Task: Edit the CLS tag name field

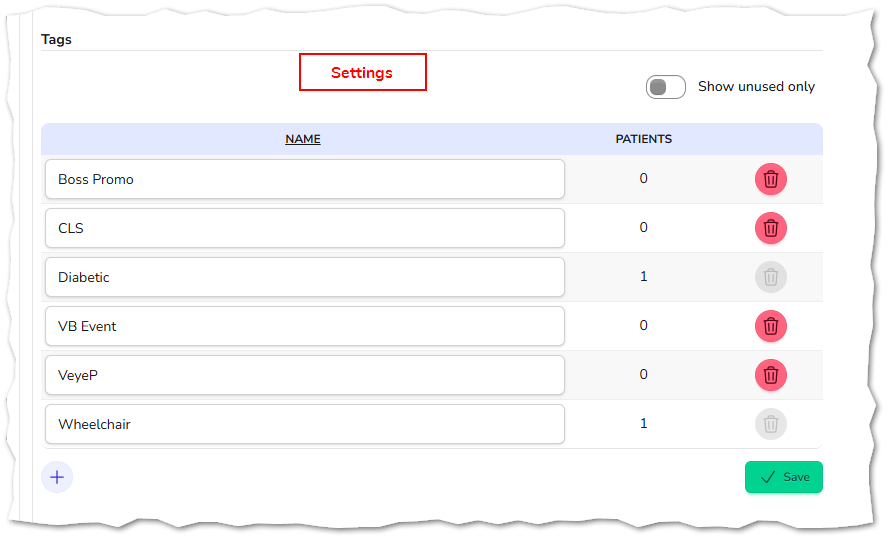Action: [x=305, y=229]
